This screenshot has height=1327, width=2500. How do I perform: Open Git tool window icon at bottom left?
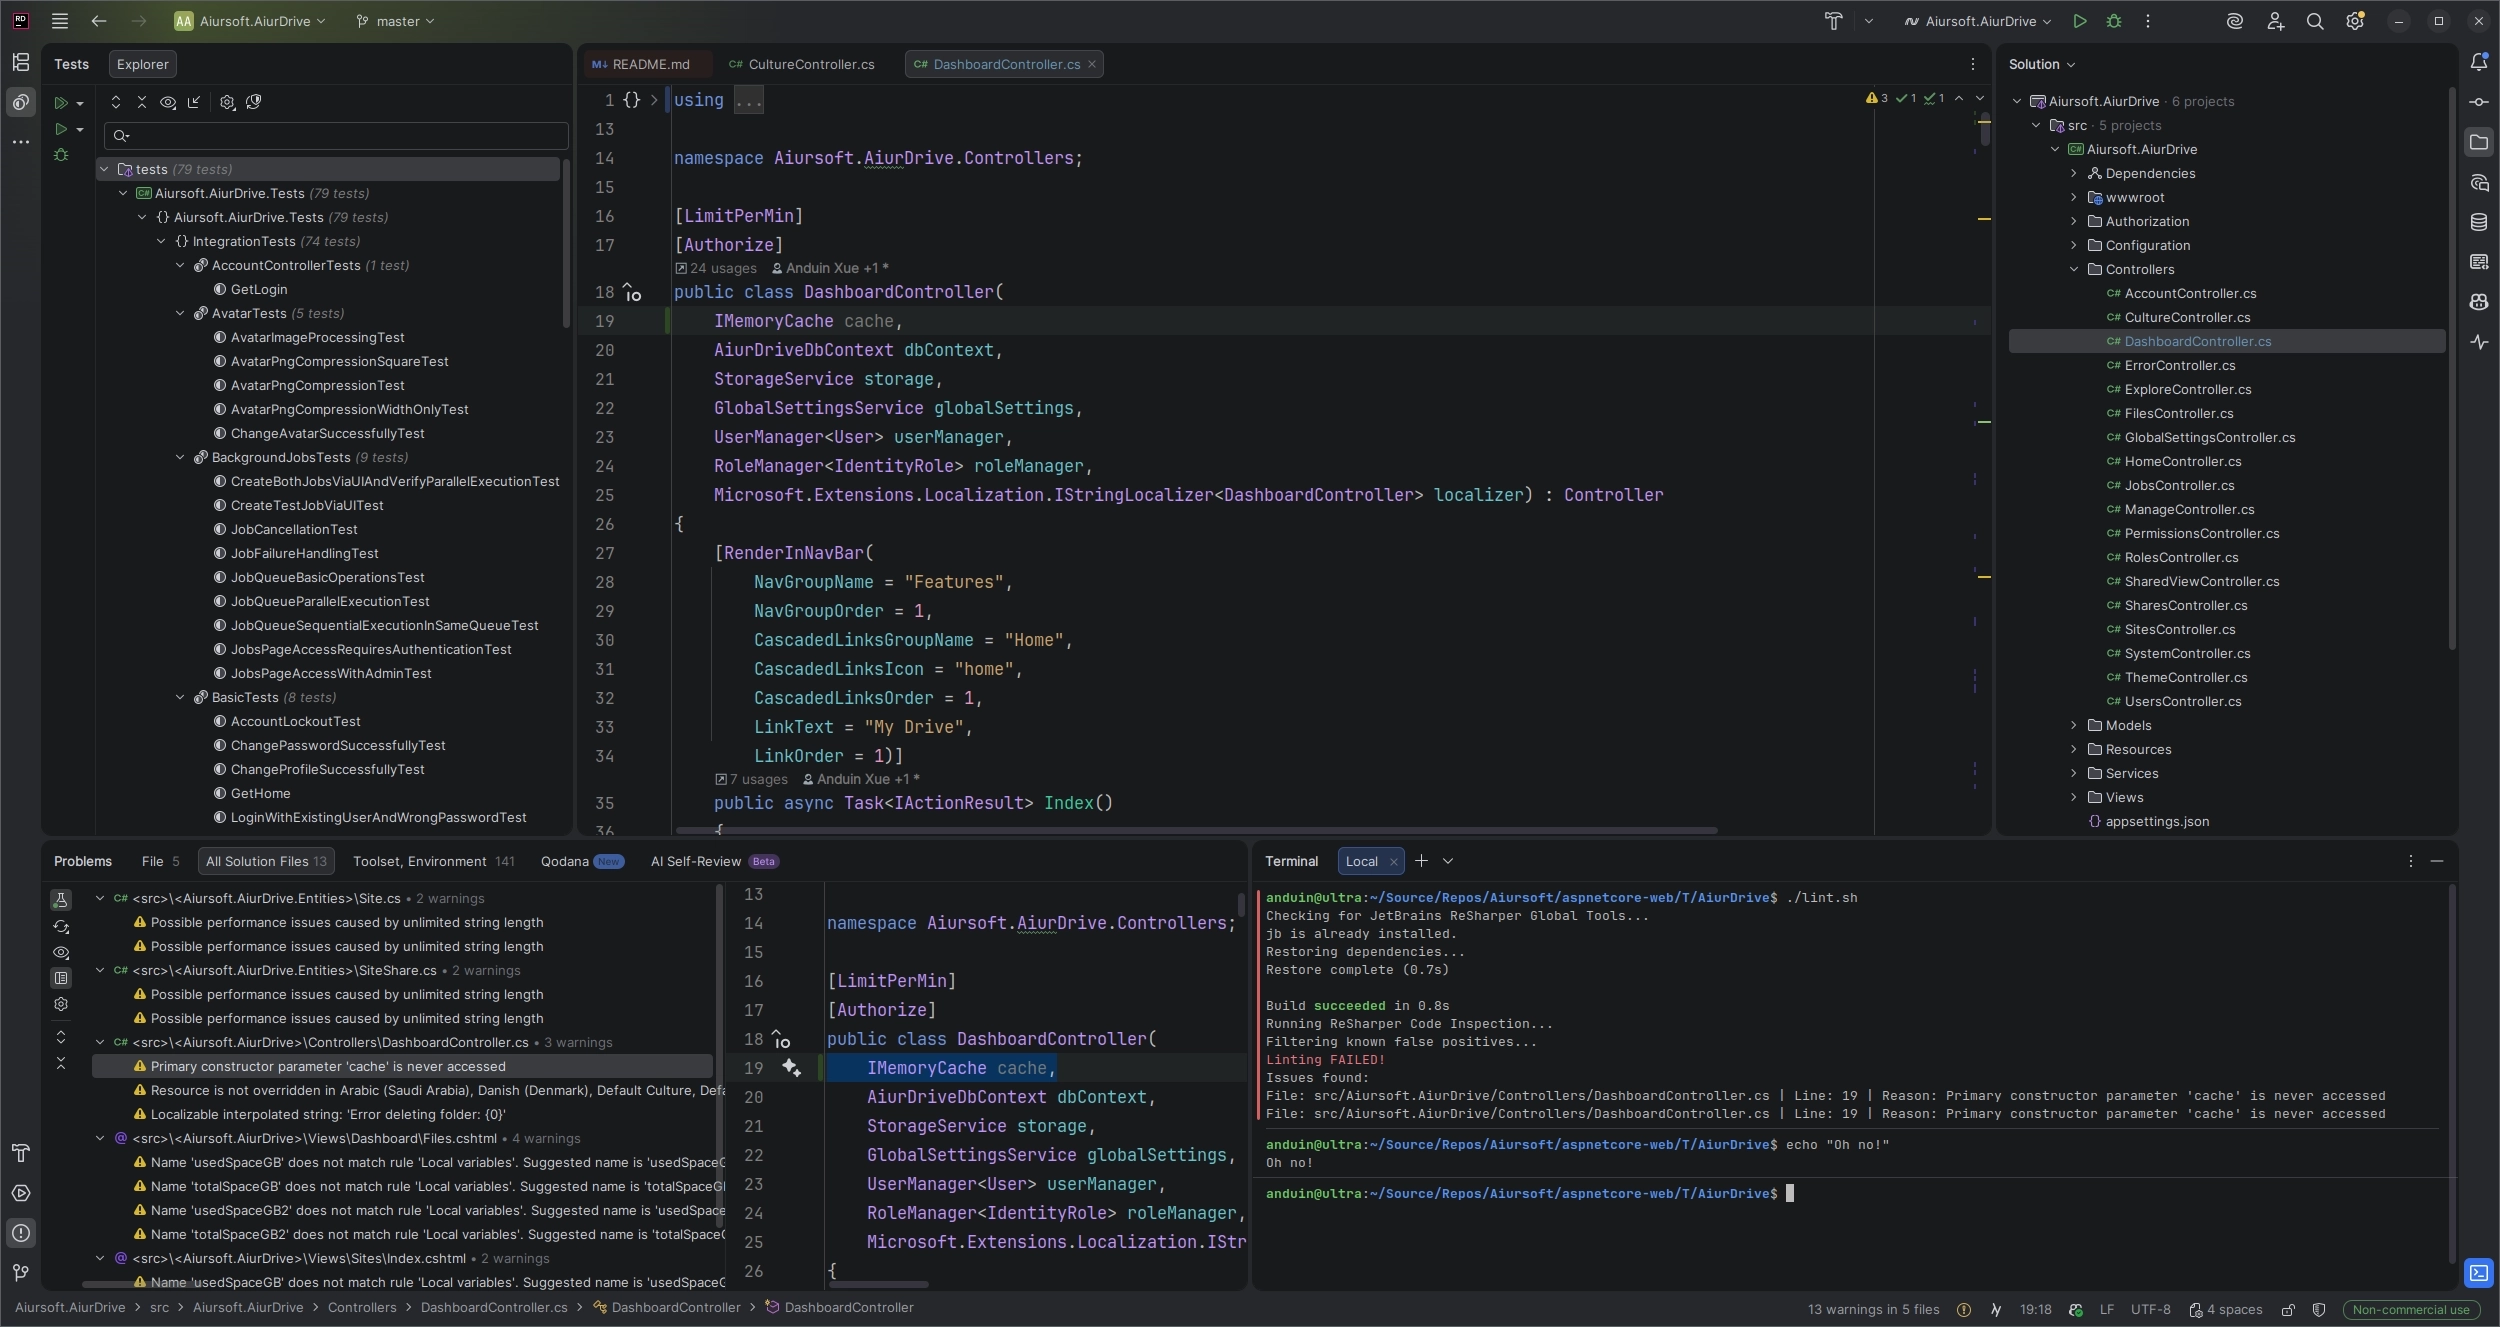tap(21, 1273)
